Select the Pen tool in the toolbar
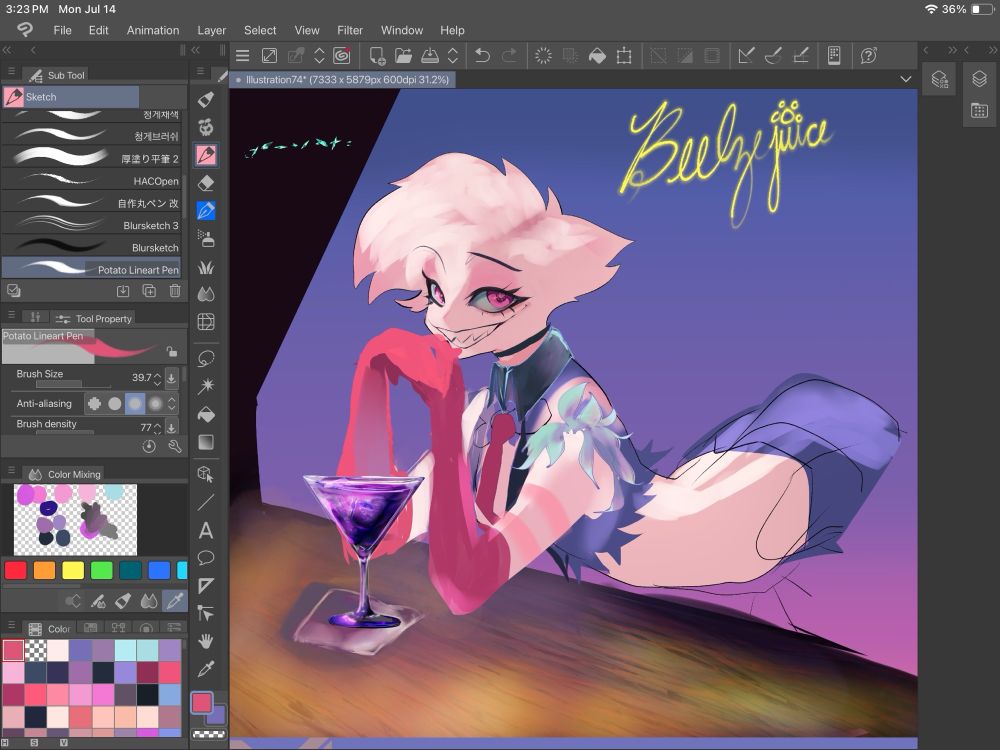 pos(206,155)
